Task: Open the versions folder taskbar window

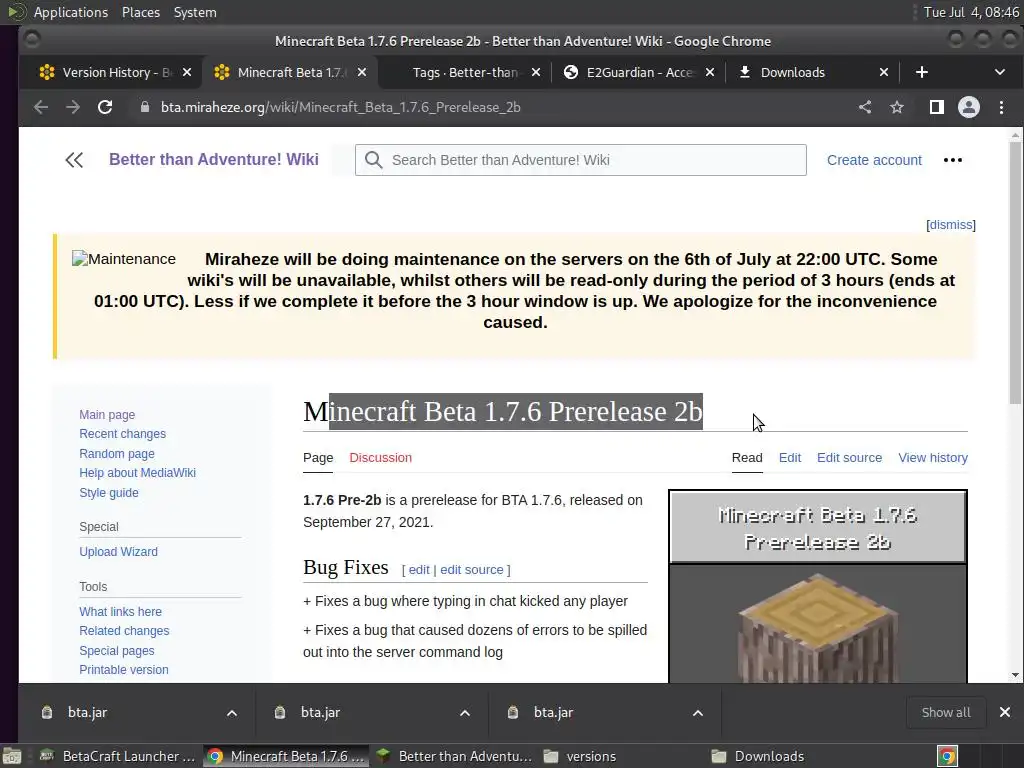Action: coord(580,756)
